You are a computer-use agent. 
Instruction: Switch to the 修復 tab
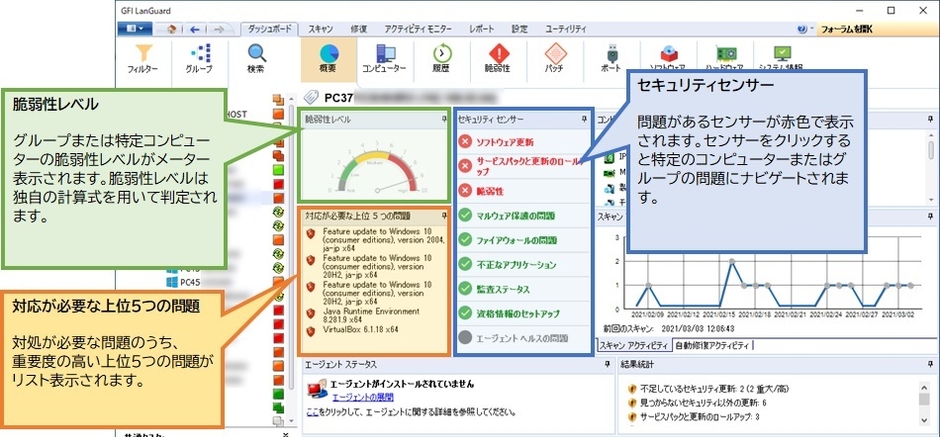click(359, 29)
